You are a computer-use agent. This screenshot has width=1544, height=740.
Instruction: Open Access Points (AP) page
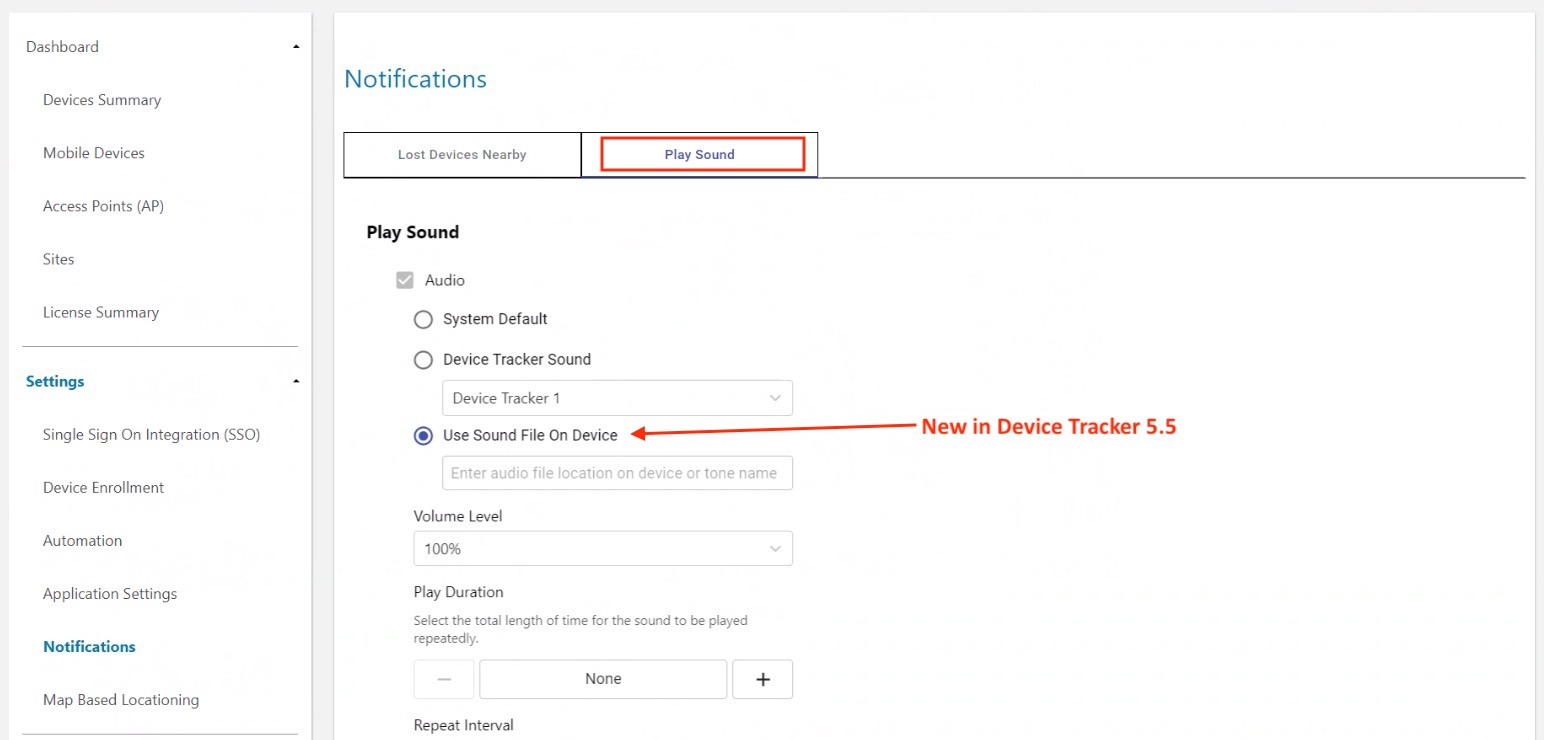point(103,206)
